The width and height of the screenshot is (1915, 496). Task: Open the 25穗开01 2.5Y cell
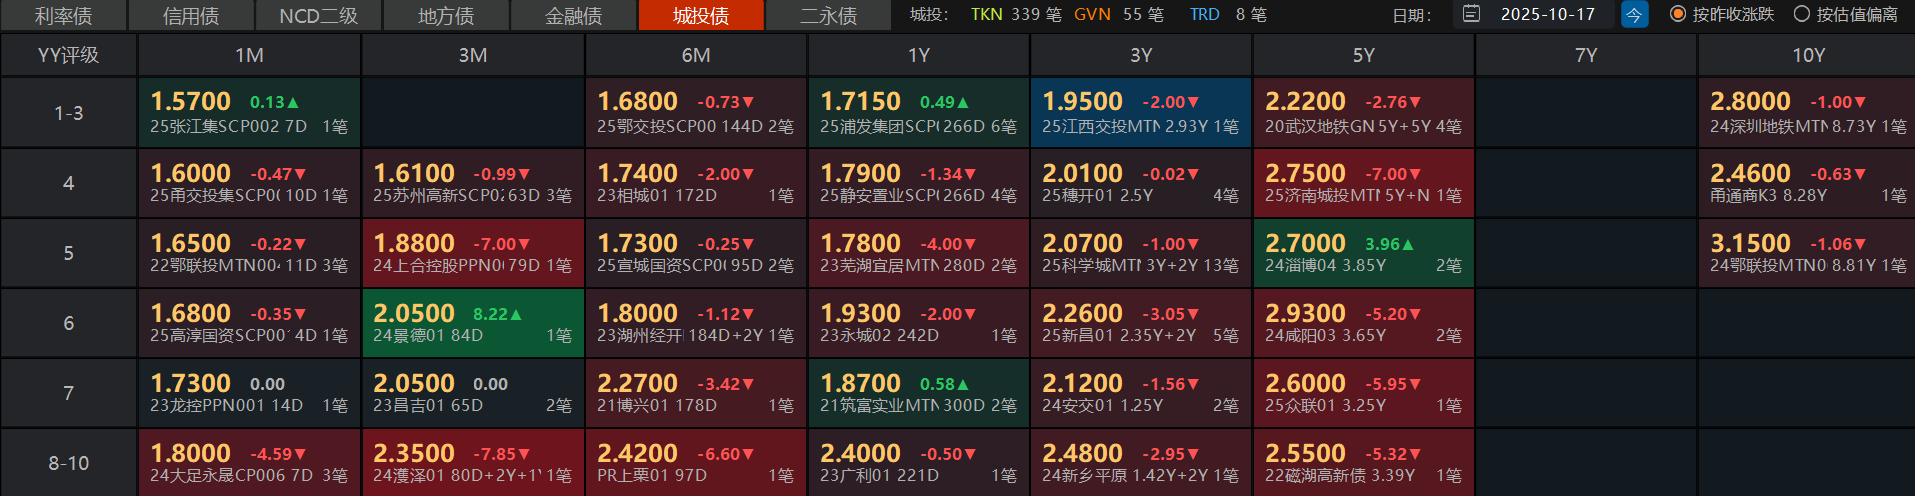1141,183
